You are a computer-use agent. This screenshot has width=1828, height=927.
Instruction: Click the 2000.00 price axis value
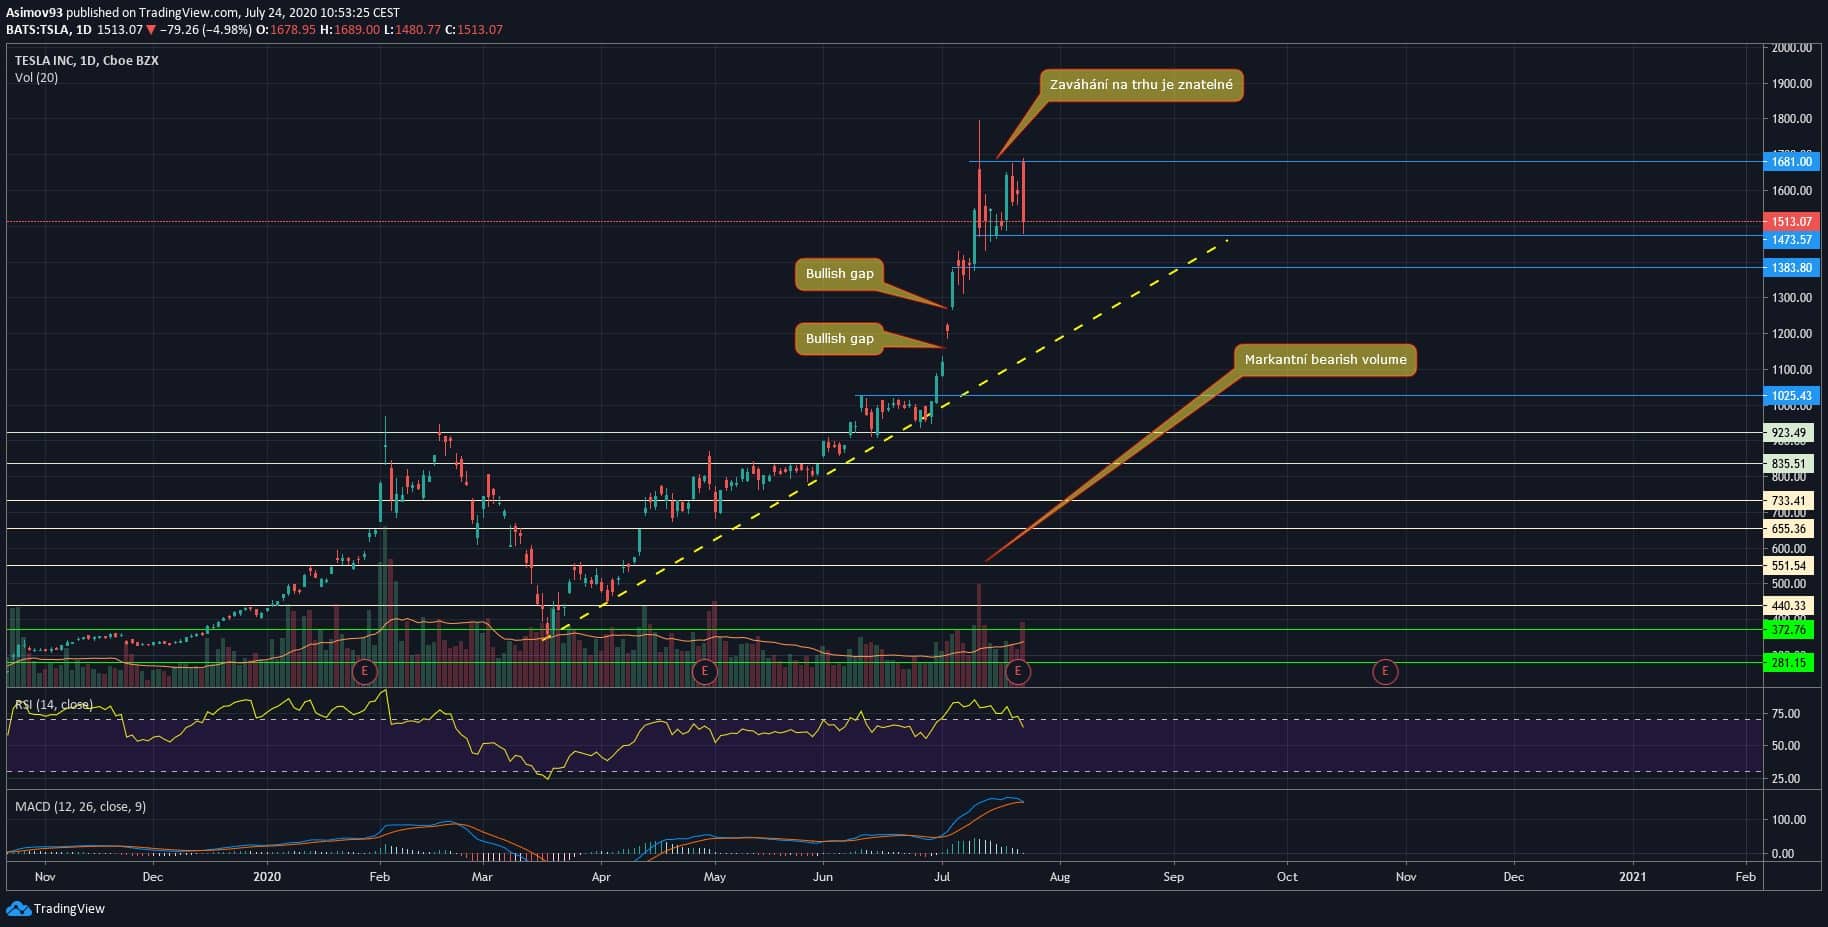(1792, 48)
